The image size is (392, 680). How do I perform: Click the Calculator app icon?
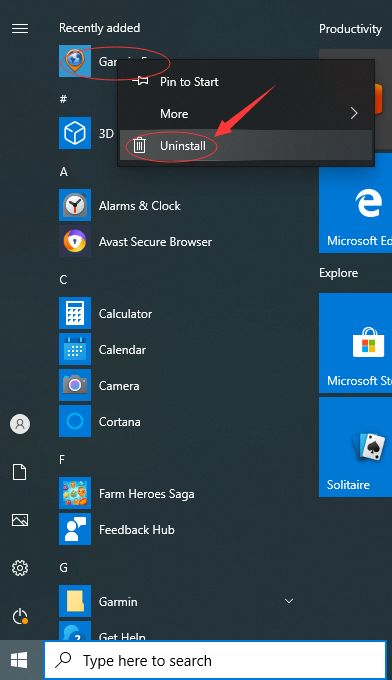pos(75,313)
